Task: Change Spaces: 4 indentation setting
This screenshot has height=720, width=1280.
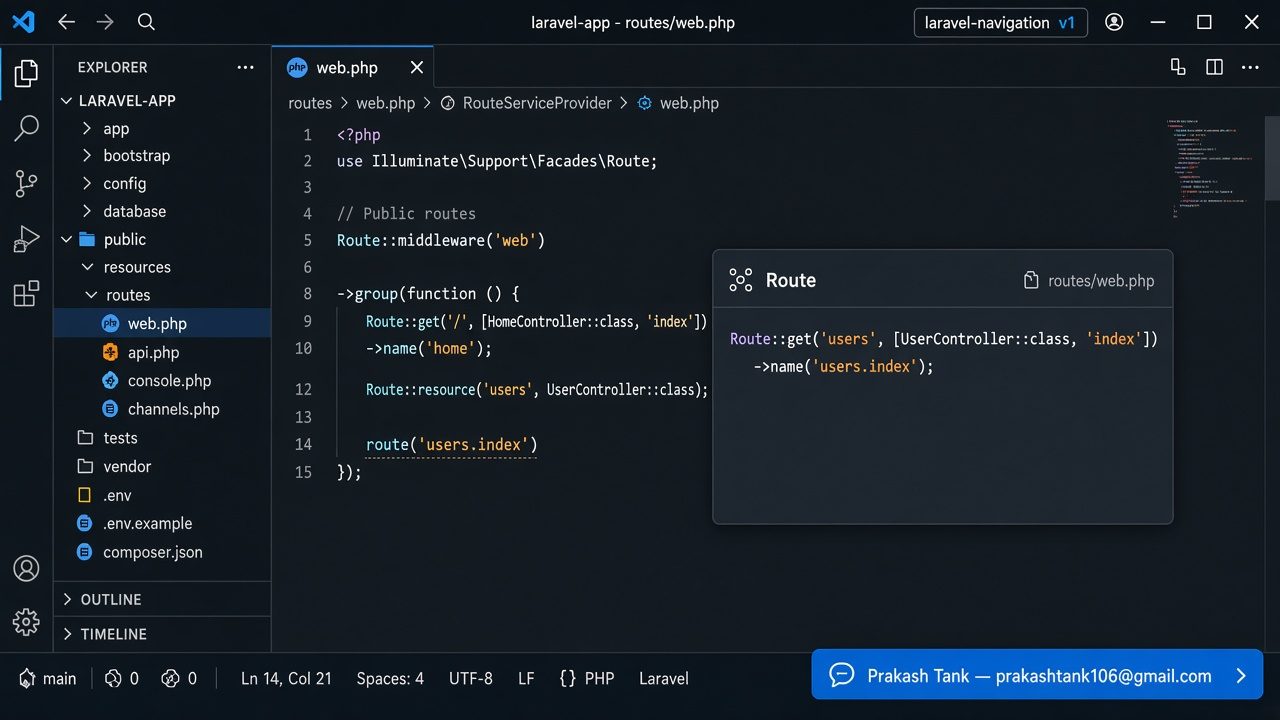Action: pos(390,678)
